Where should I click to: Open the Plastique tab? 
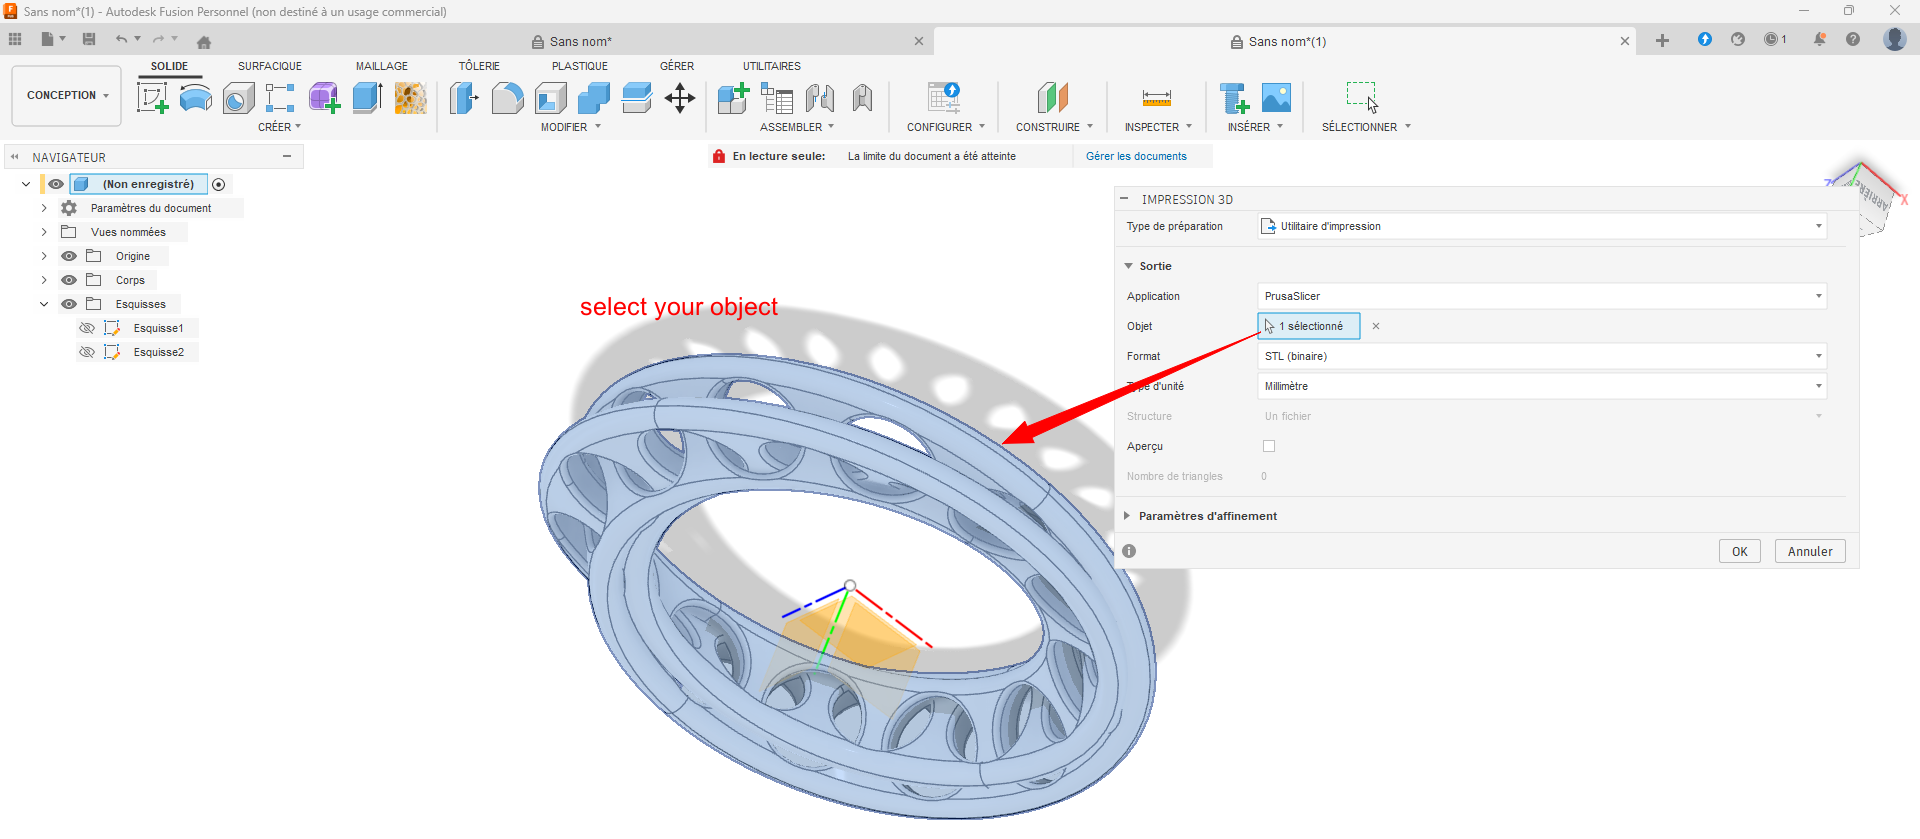[580, 66]
